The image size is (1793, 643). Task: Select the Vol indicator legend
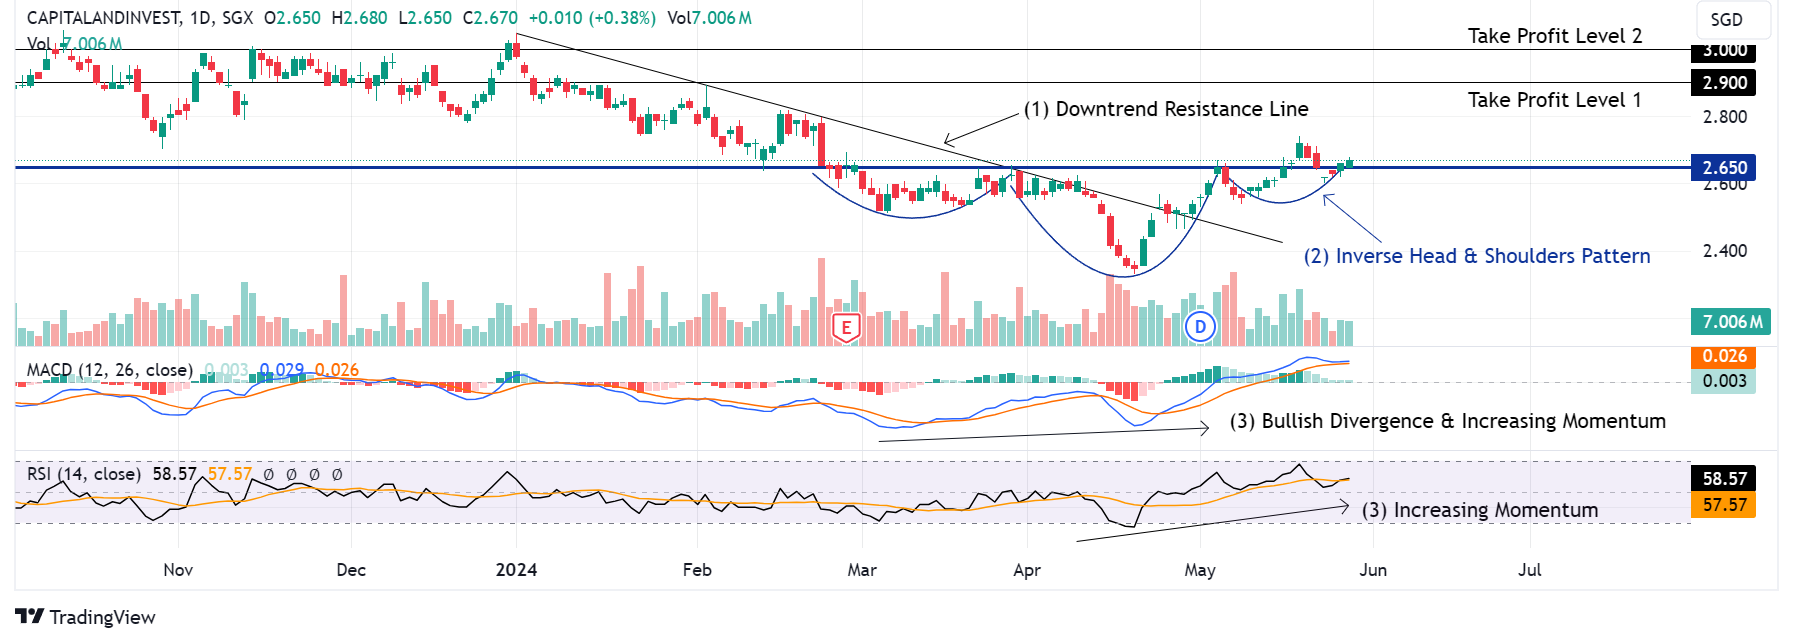[x=39, y=44]
